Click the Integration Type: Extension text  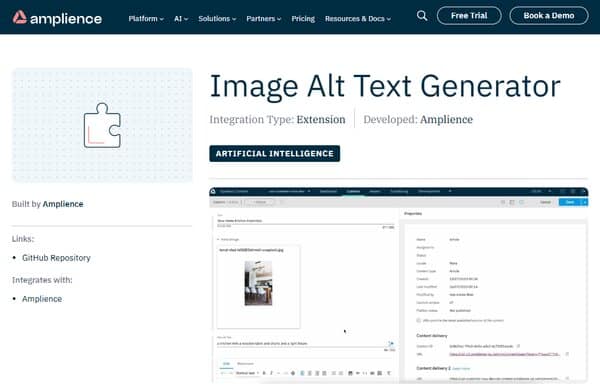coord(277,119)
